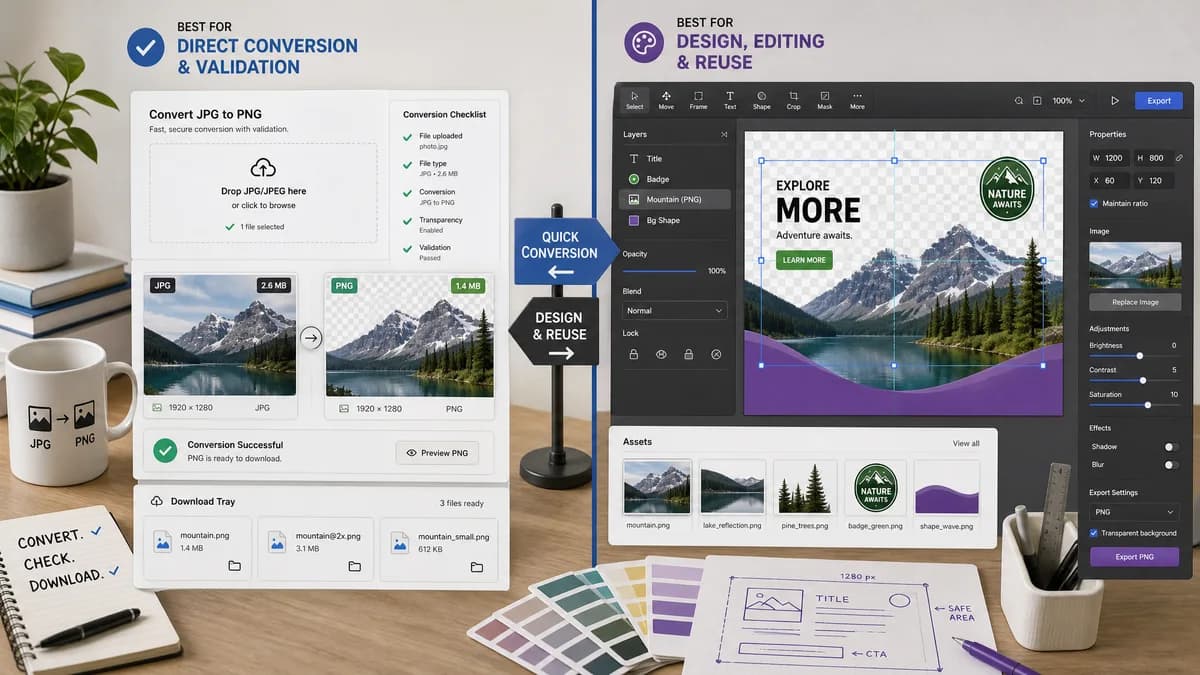Select the Bg Shape layer
This screenshot has height=675, width=1200.
(x=676, y=220)
